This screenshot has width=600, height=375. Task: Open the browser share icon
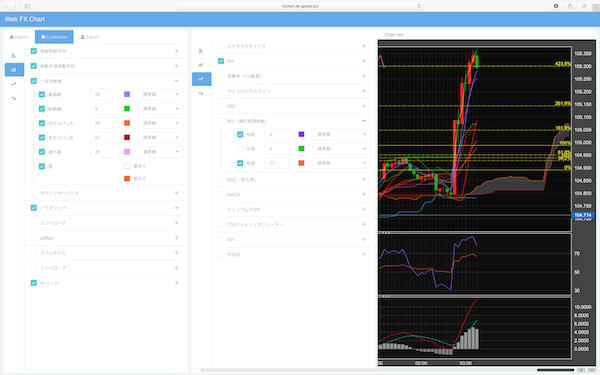pos(570,6)
